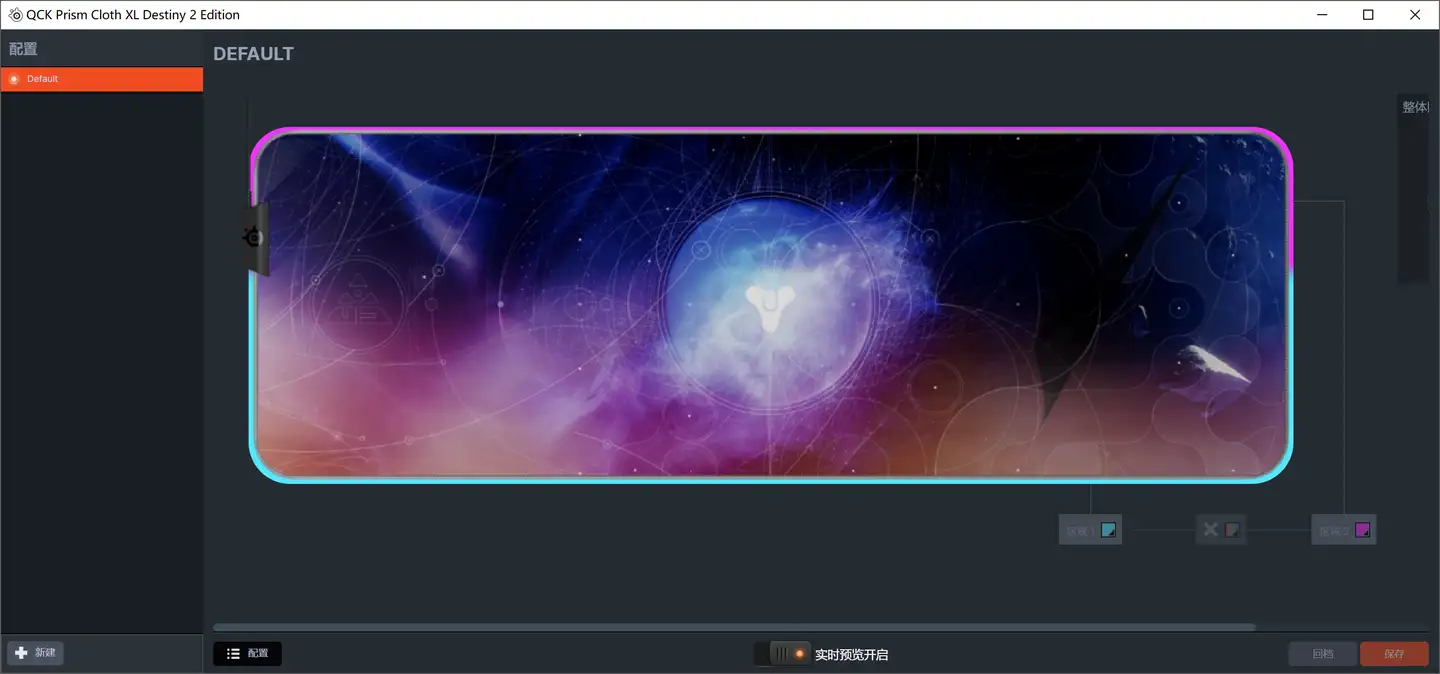Click the plus icon on 新建 button
This screenshot has width=1440, height=674.
(21, 653)
